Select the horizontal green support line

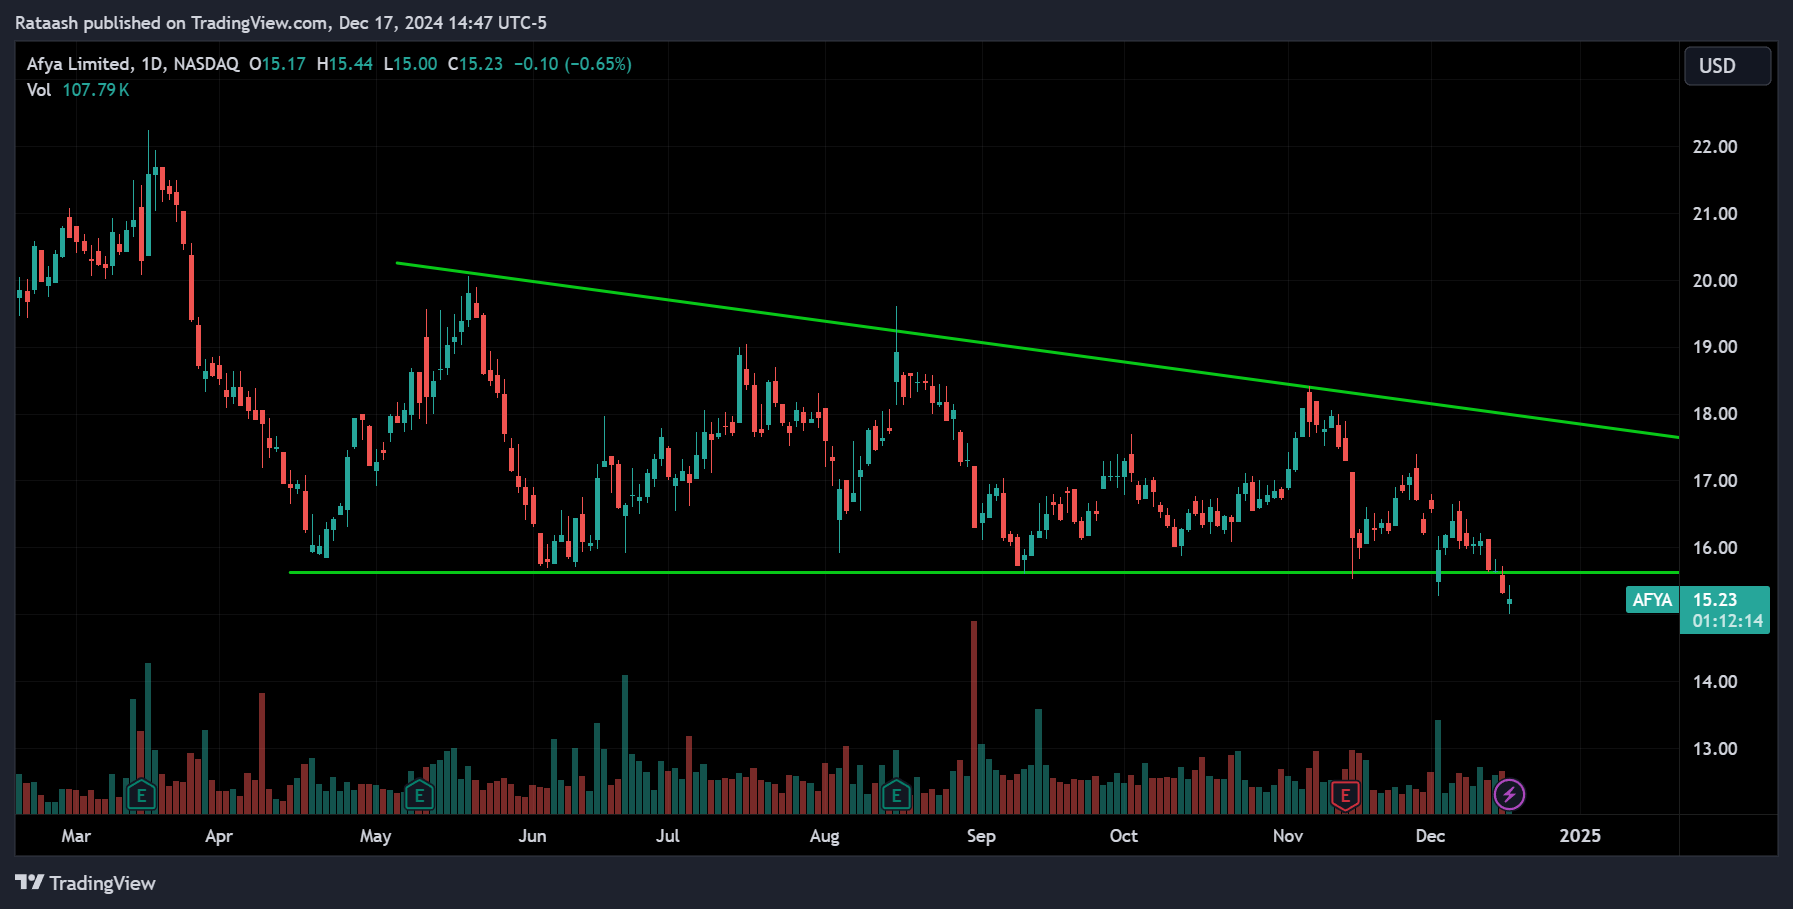[x=984, y=573]
